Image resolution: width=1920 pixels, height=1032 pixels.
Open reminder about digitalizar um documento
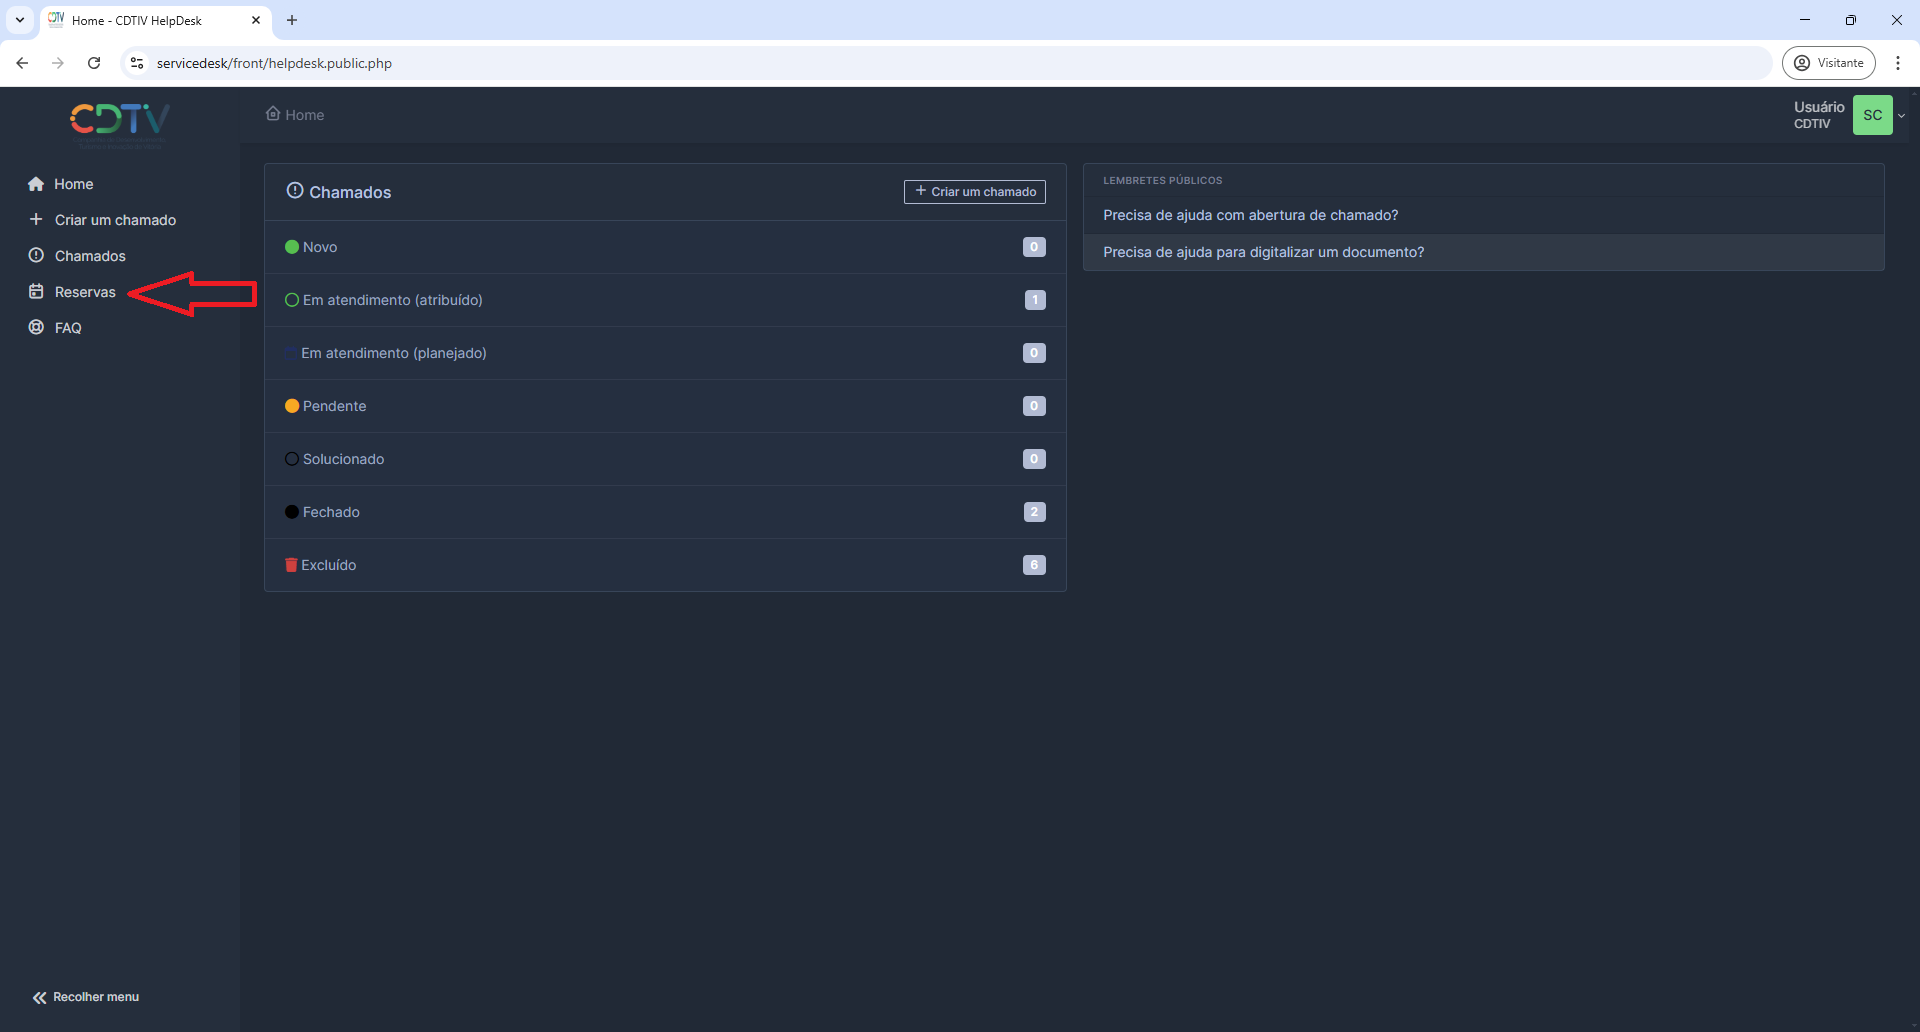(1263, 252)
